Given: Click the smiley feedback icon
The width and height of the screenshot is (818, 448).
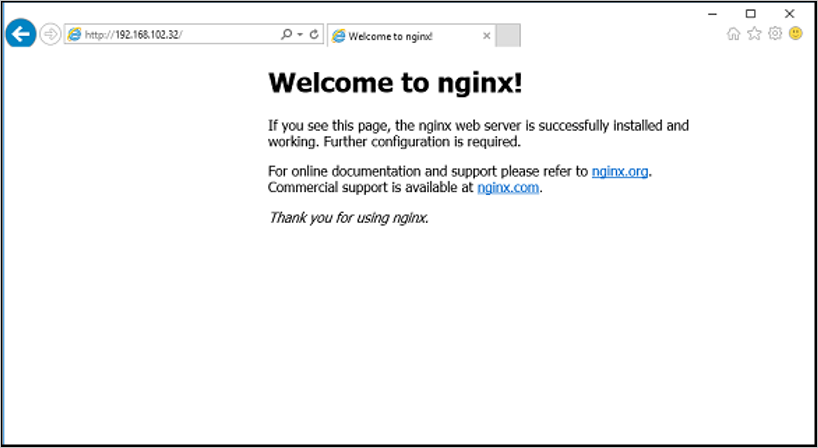Looking at the screenshot, I should (x=796, y=34).
